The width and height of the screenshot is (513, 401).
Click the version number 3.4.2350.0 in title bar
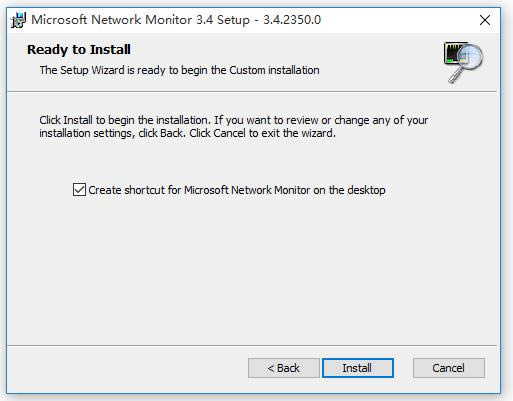[292, 20]
